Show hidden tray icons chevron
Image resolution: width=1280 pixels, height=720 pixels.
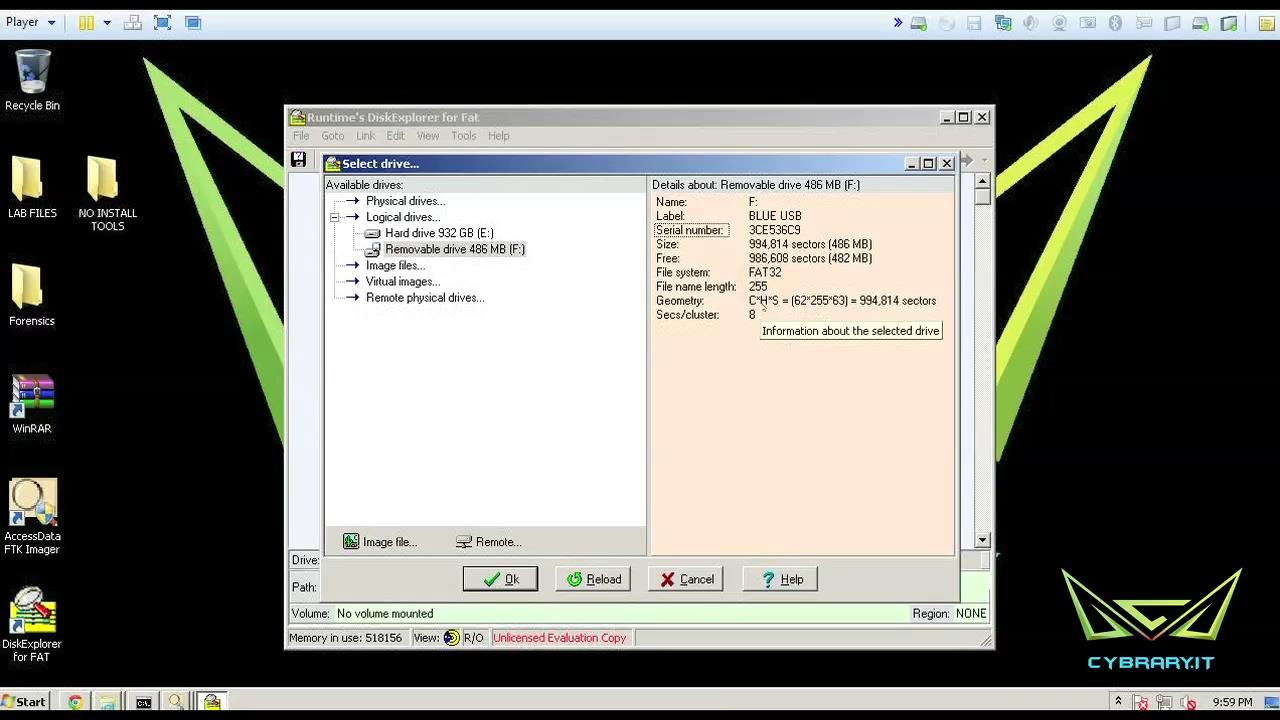click(x=1118, y=702)
